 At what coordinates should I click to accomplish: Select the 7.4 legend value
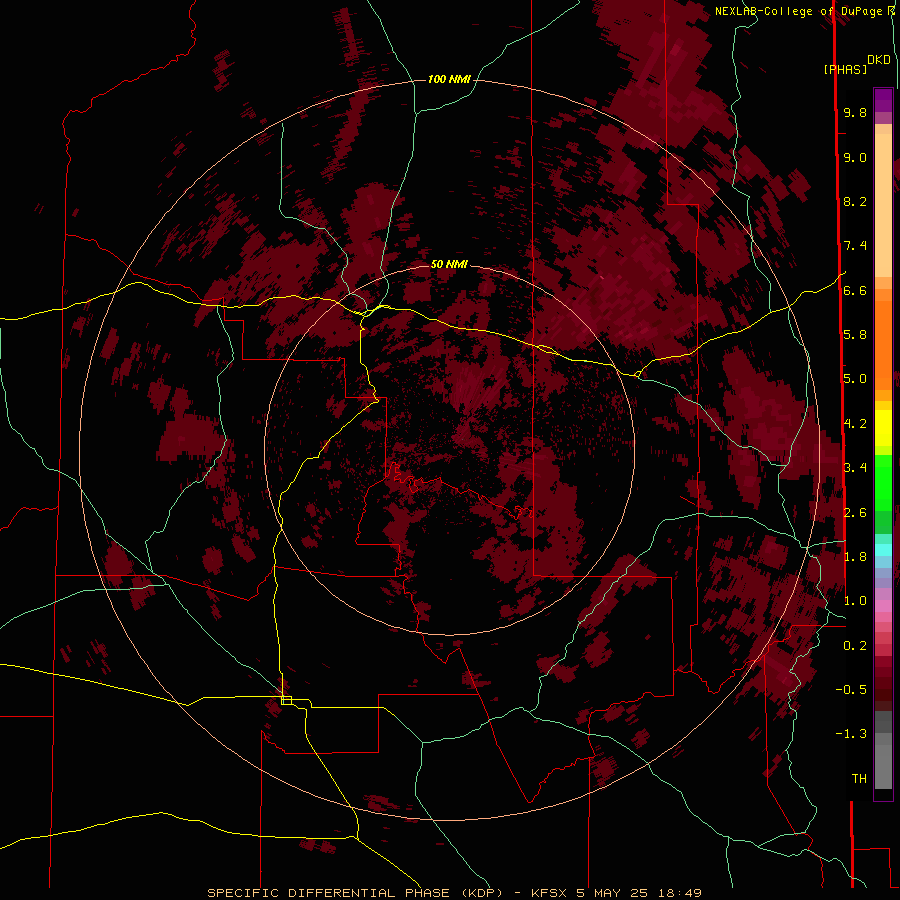[855, 246]
